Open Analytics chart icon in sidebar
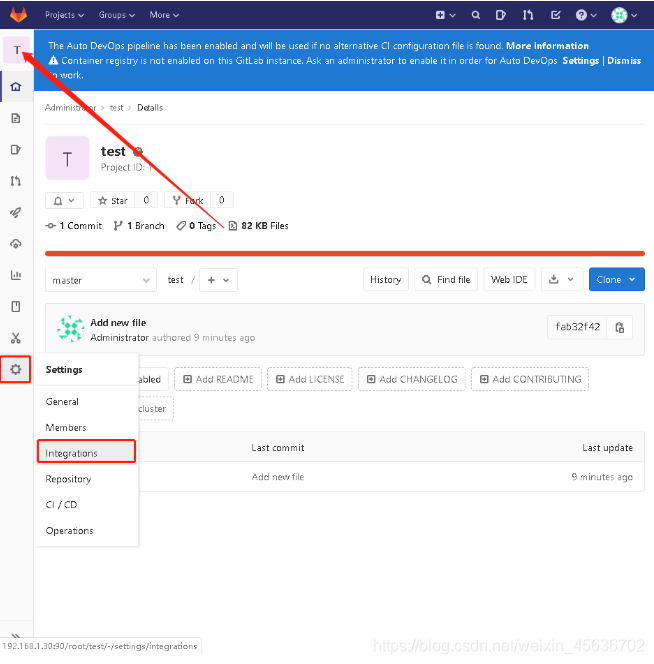Image resolution: width=654 pixels, height=664 pixels. 16,275
